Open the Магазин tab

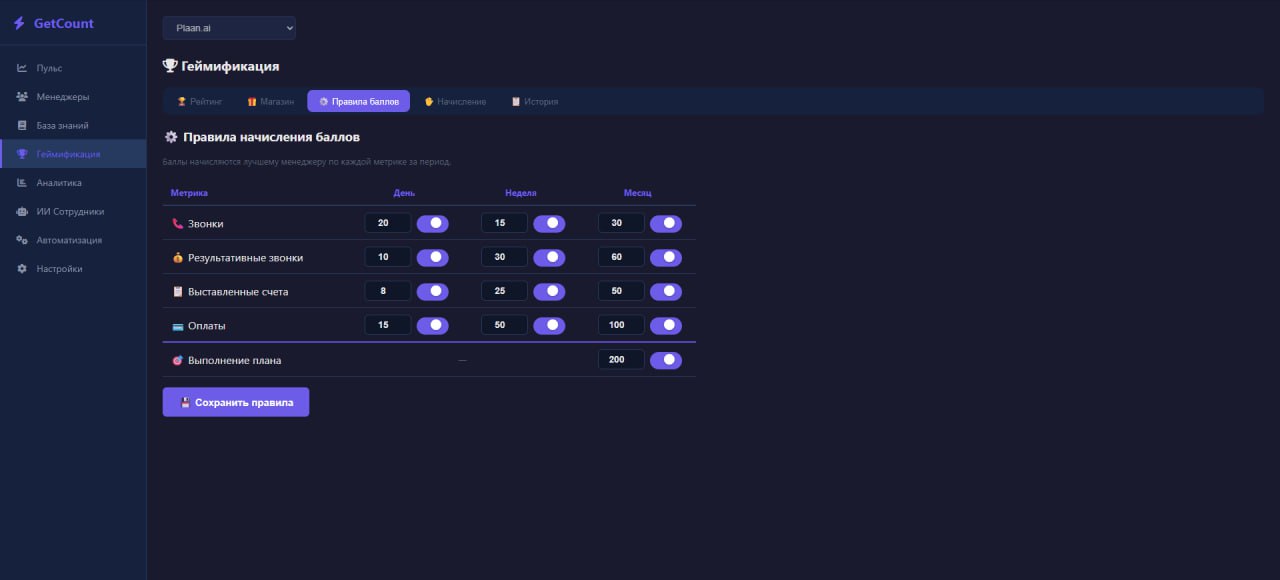point(271,102)
